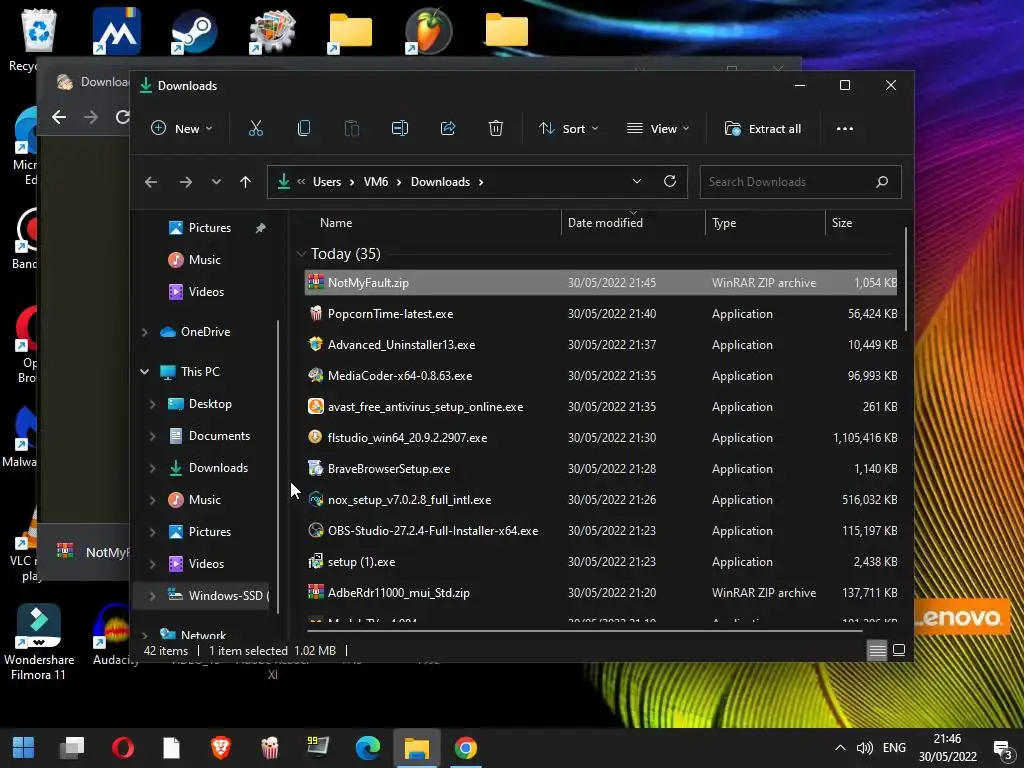
Task: Select avast_free_antivirus_setup_online.exe file
Action: click(601, 407)
